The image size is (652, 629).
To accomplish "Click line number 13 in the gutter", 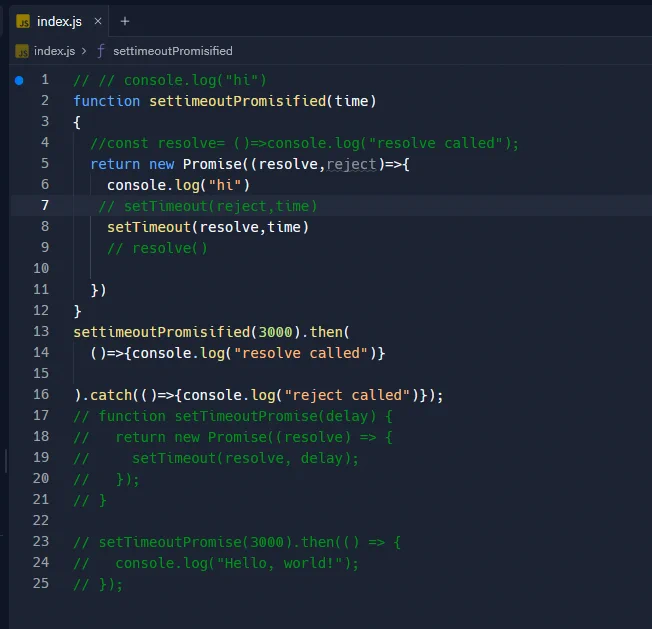I will tap(41, 331).
